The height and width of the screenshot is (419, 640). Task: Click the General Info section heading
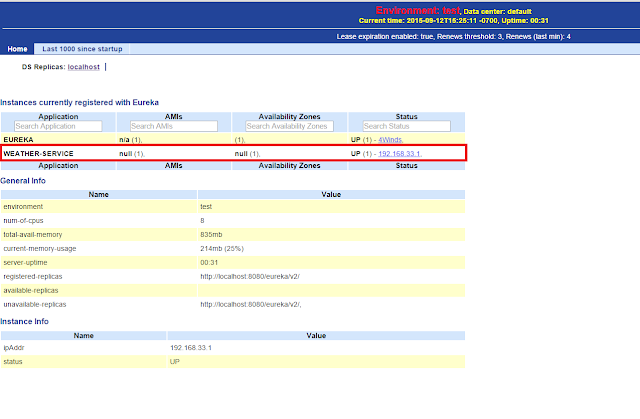[23, 181]
